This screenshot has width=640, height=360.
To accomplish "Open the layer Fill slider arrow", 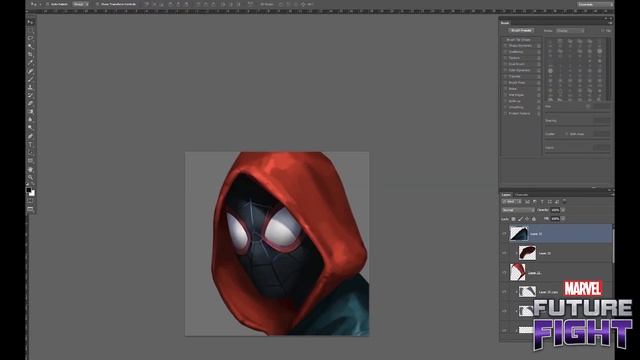I will point(563,219).
